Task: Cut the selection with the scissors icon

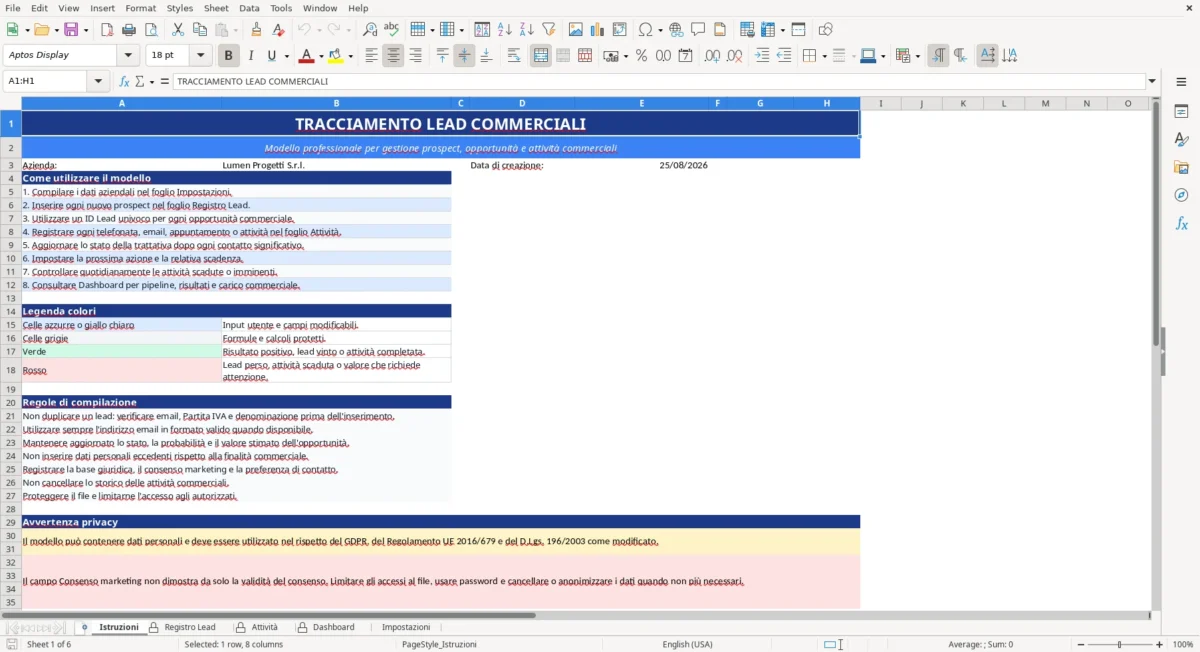Action: [x=178, y=30]
